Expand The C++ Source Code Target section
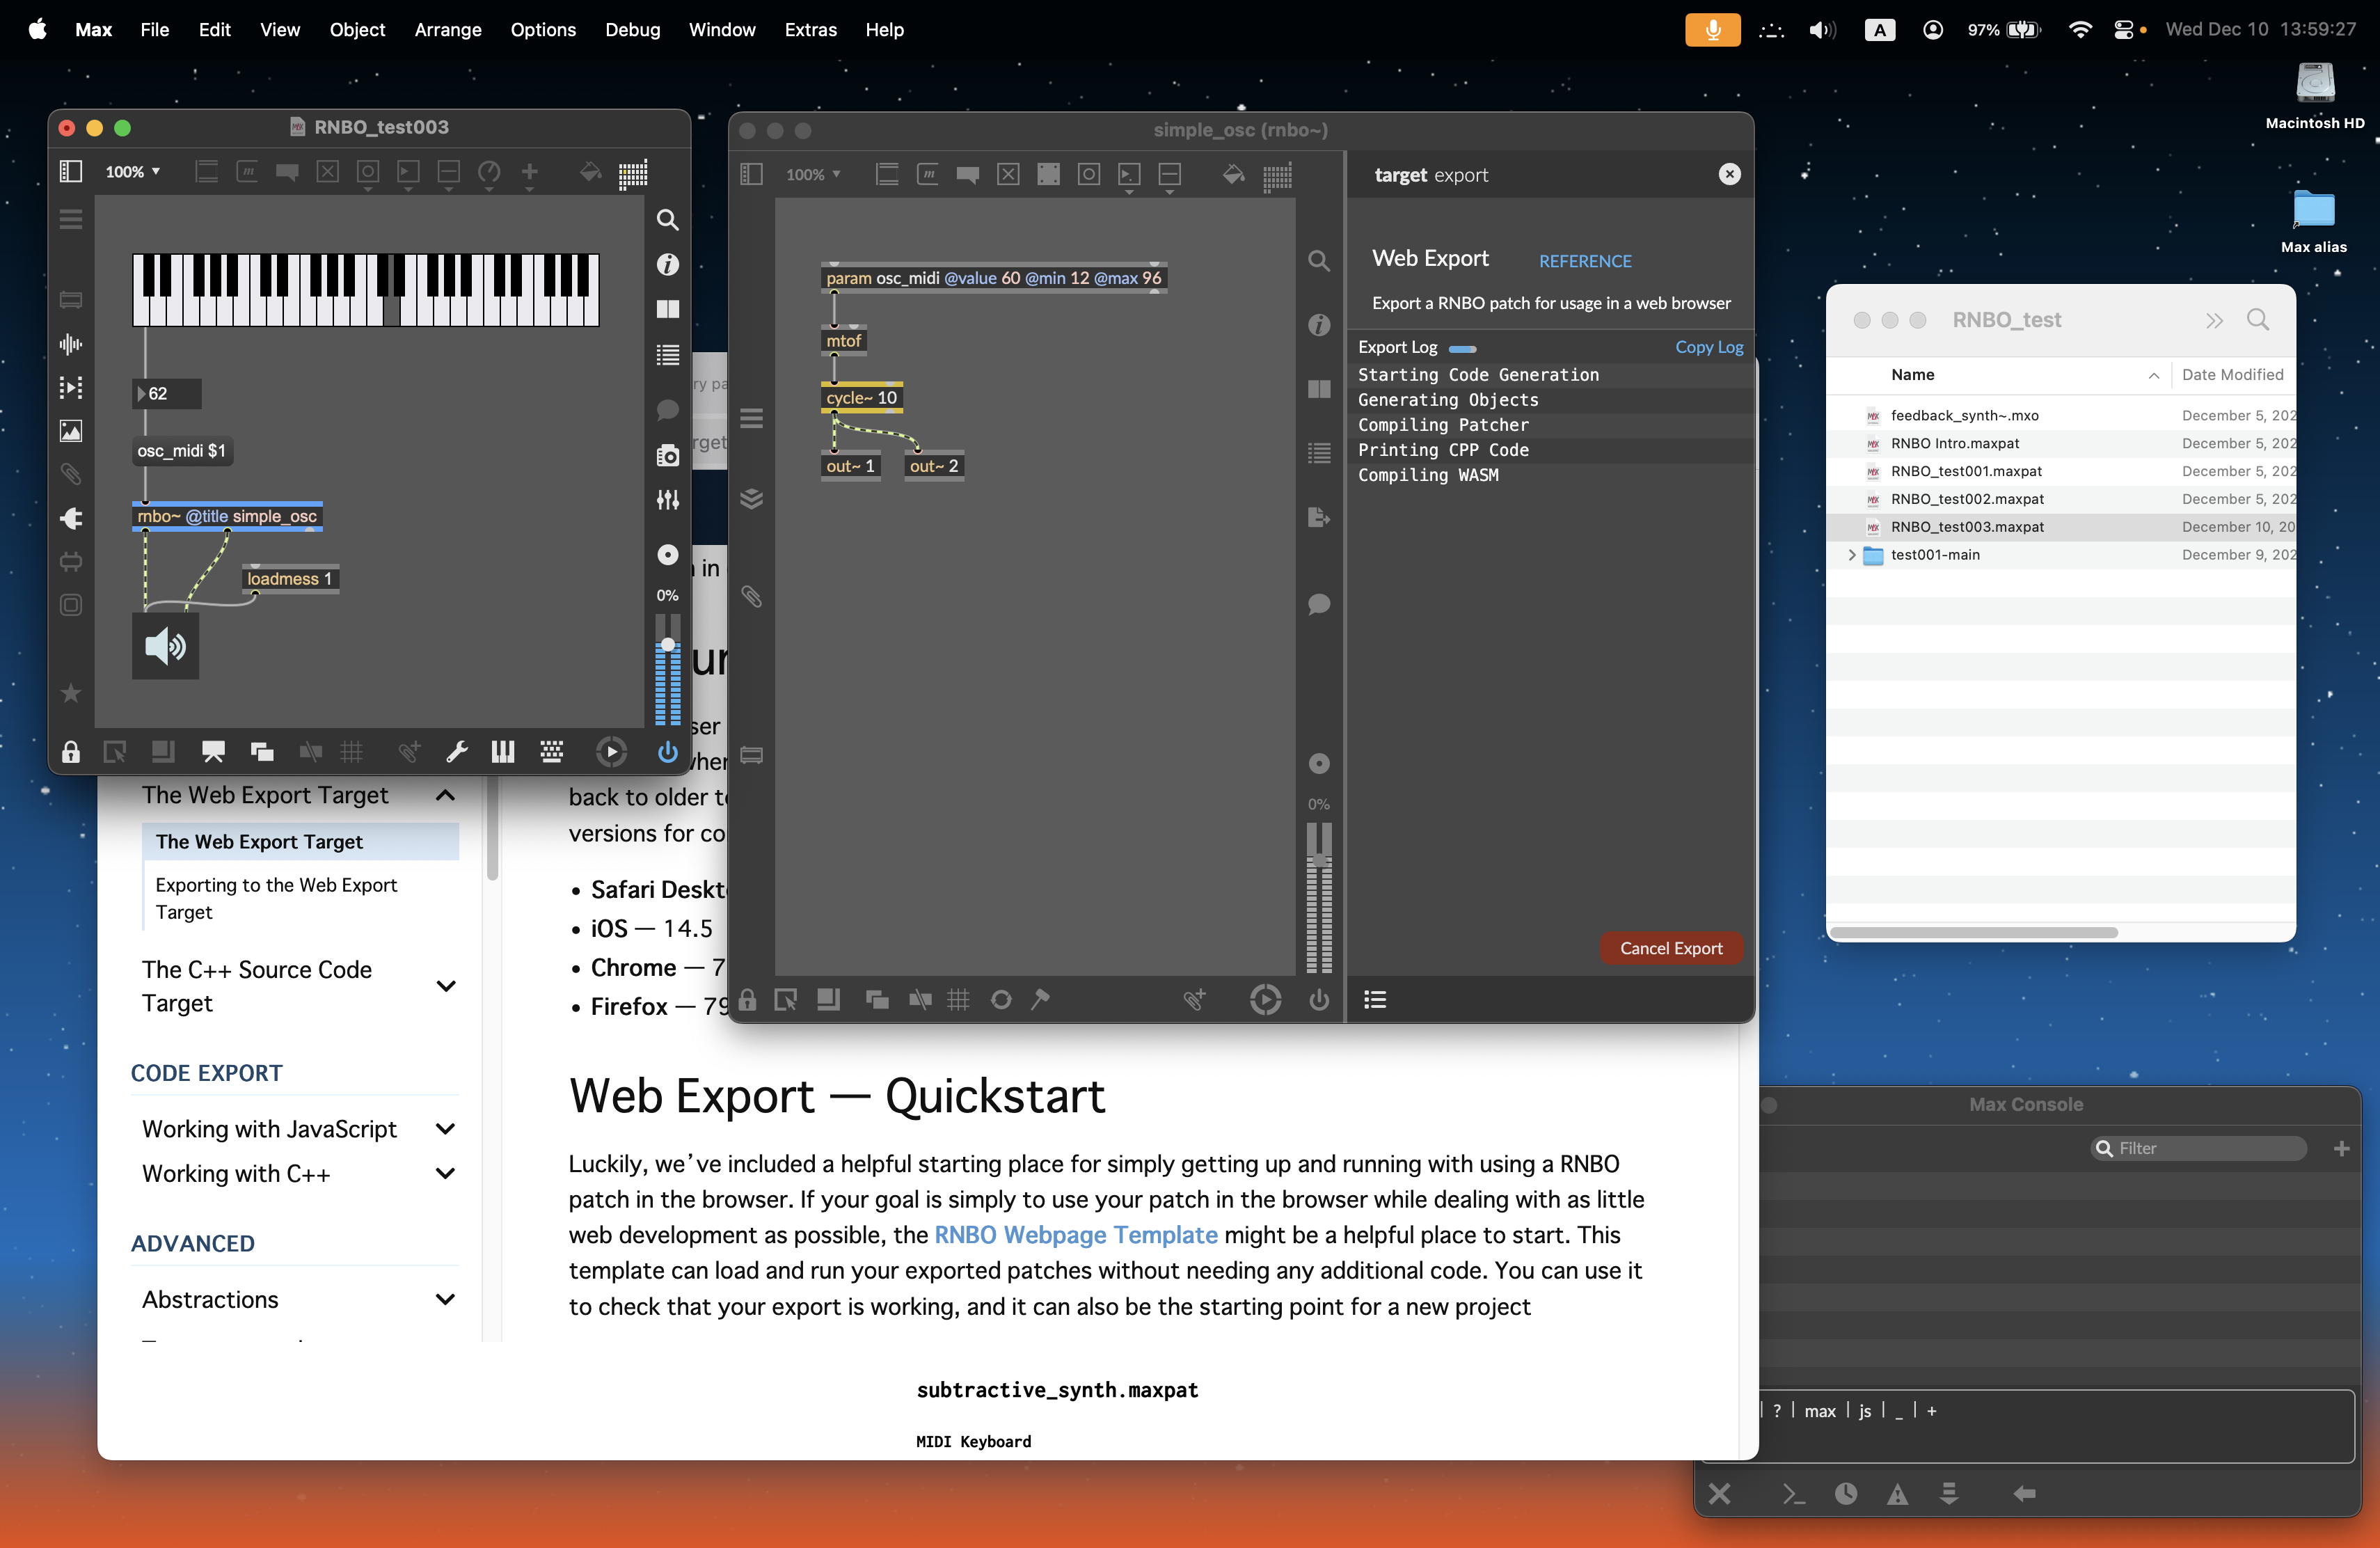The height and width of the screenshot is (1548, 2380). coord(446,986)
